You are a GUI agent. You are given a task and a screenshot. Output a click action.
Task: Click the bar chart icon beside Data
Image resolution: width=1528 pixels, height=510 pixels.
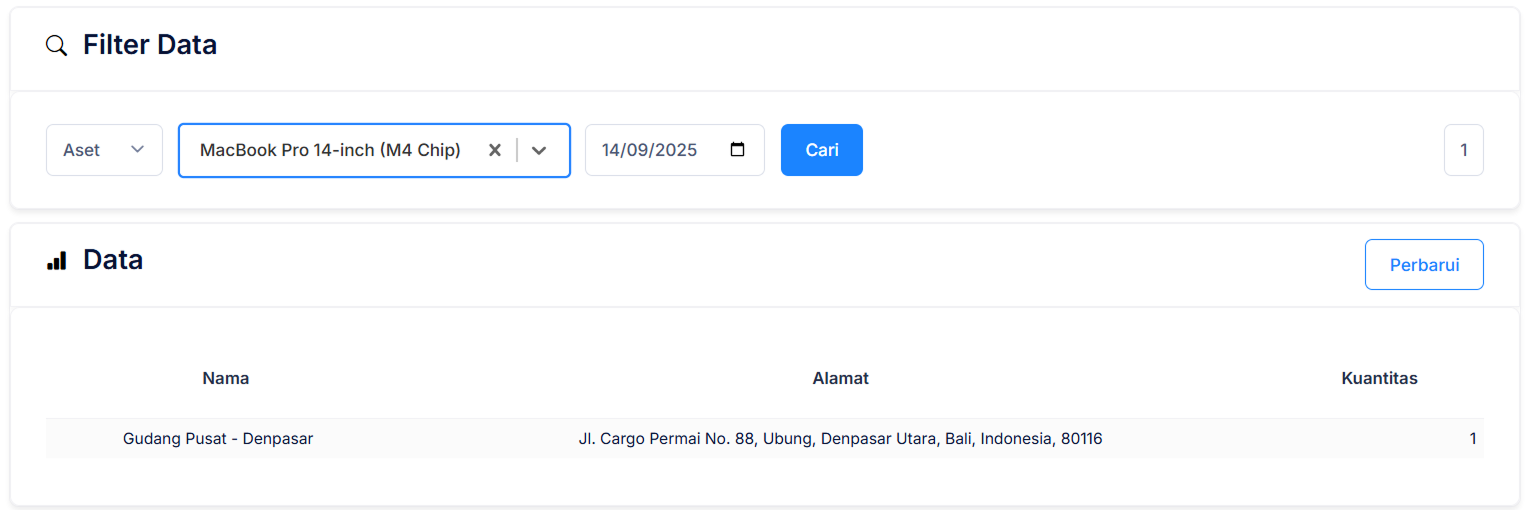click(x=57, y=261)
